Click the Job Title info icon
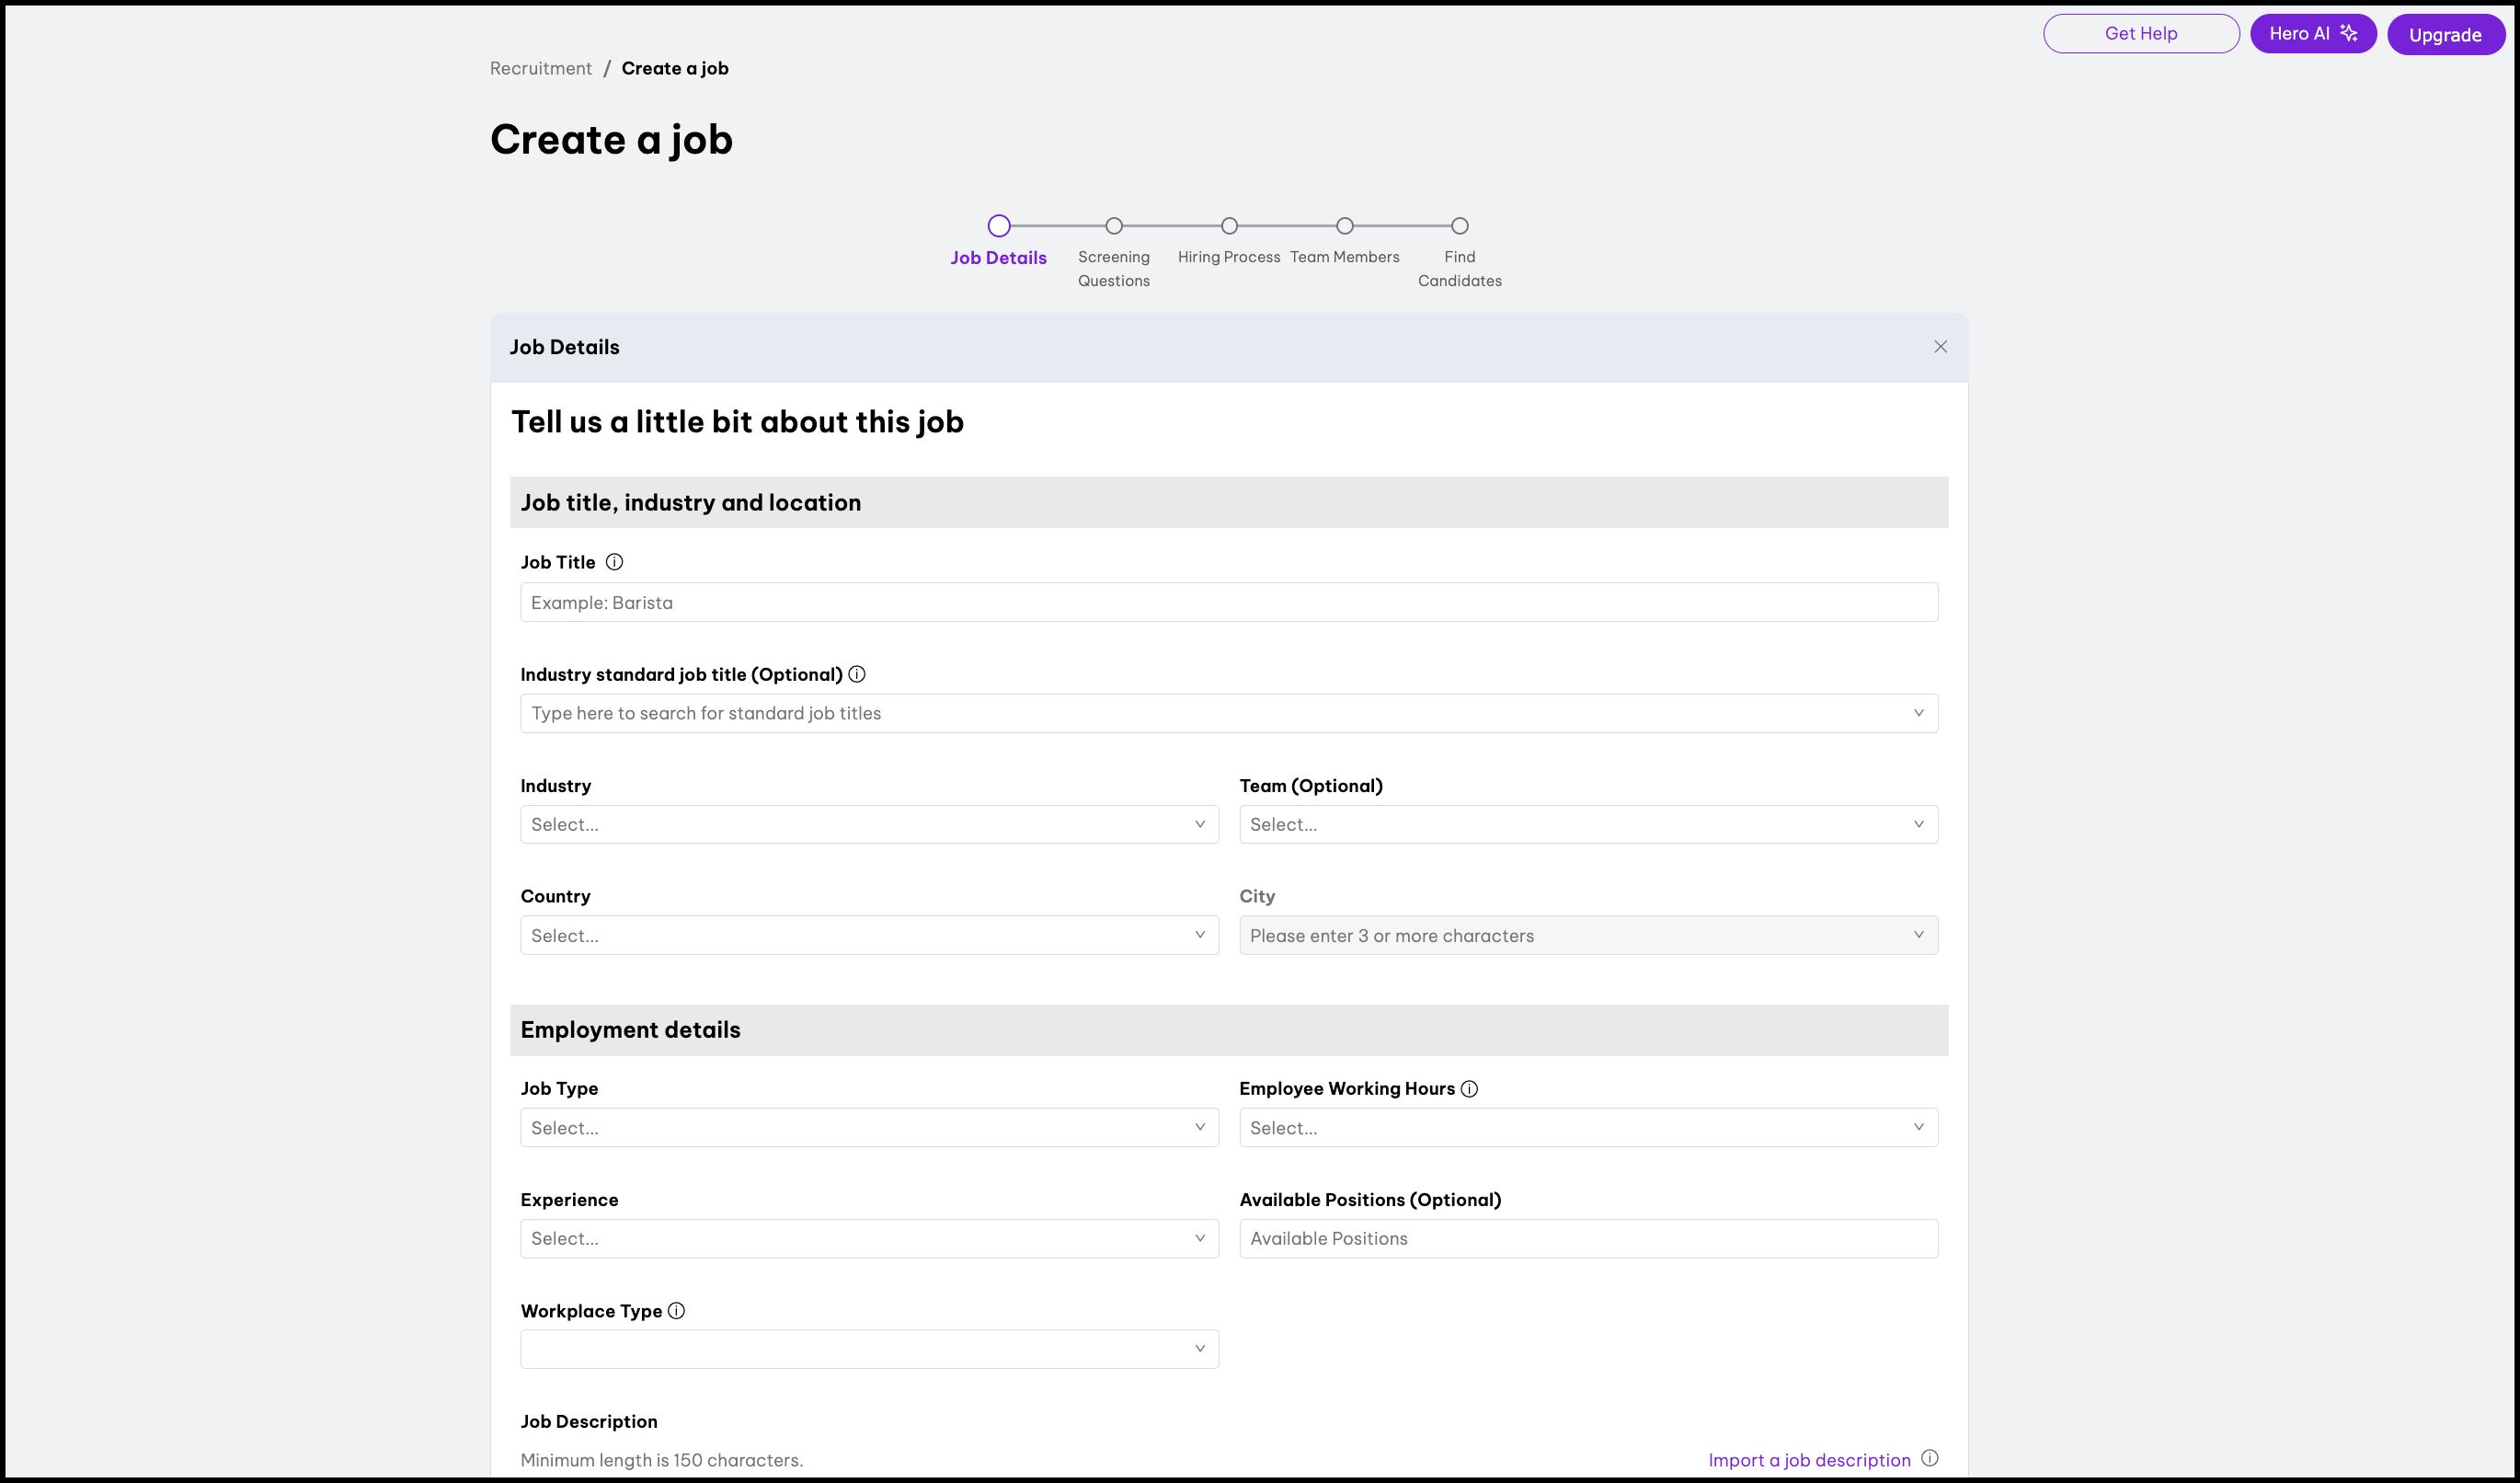Screen dimensions: 2520x1483 click(614, 562)
